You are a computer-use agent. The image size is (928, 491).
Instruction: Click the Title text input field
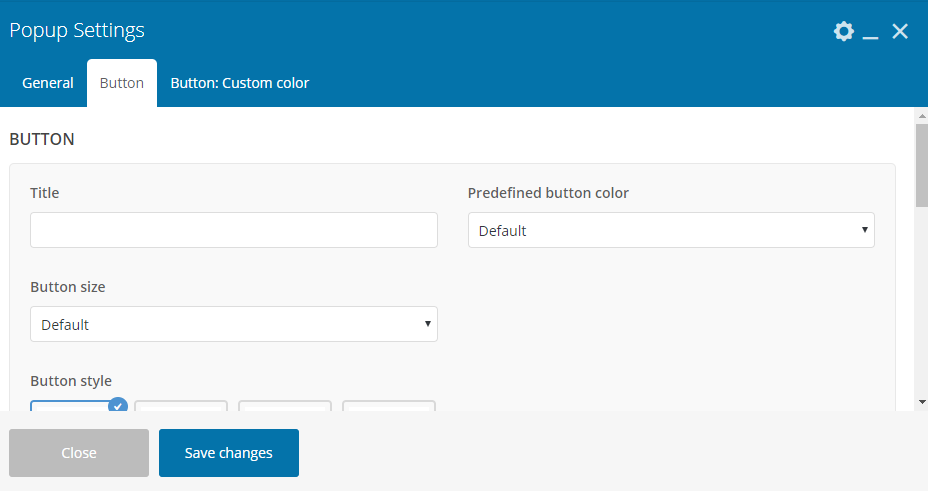point(234,230)
